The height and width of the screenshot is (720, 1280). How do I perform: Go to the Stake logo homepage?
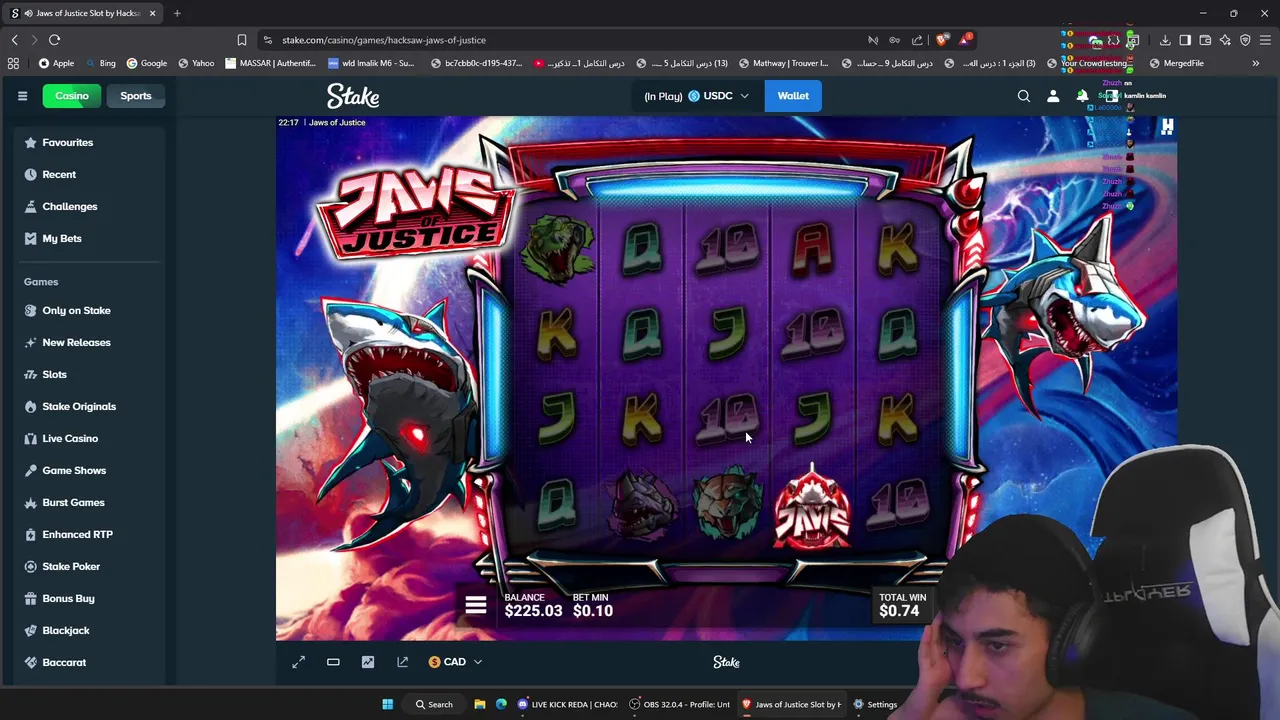(x=353, y=96)
